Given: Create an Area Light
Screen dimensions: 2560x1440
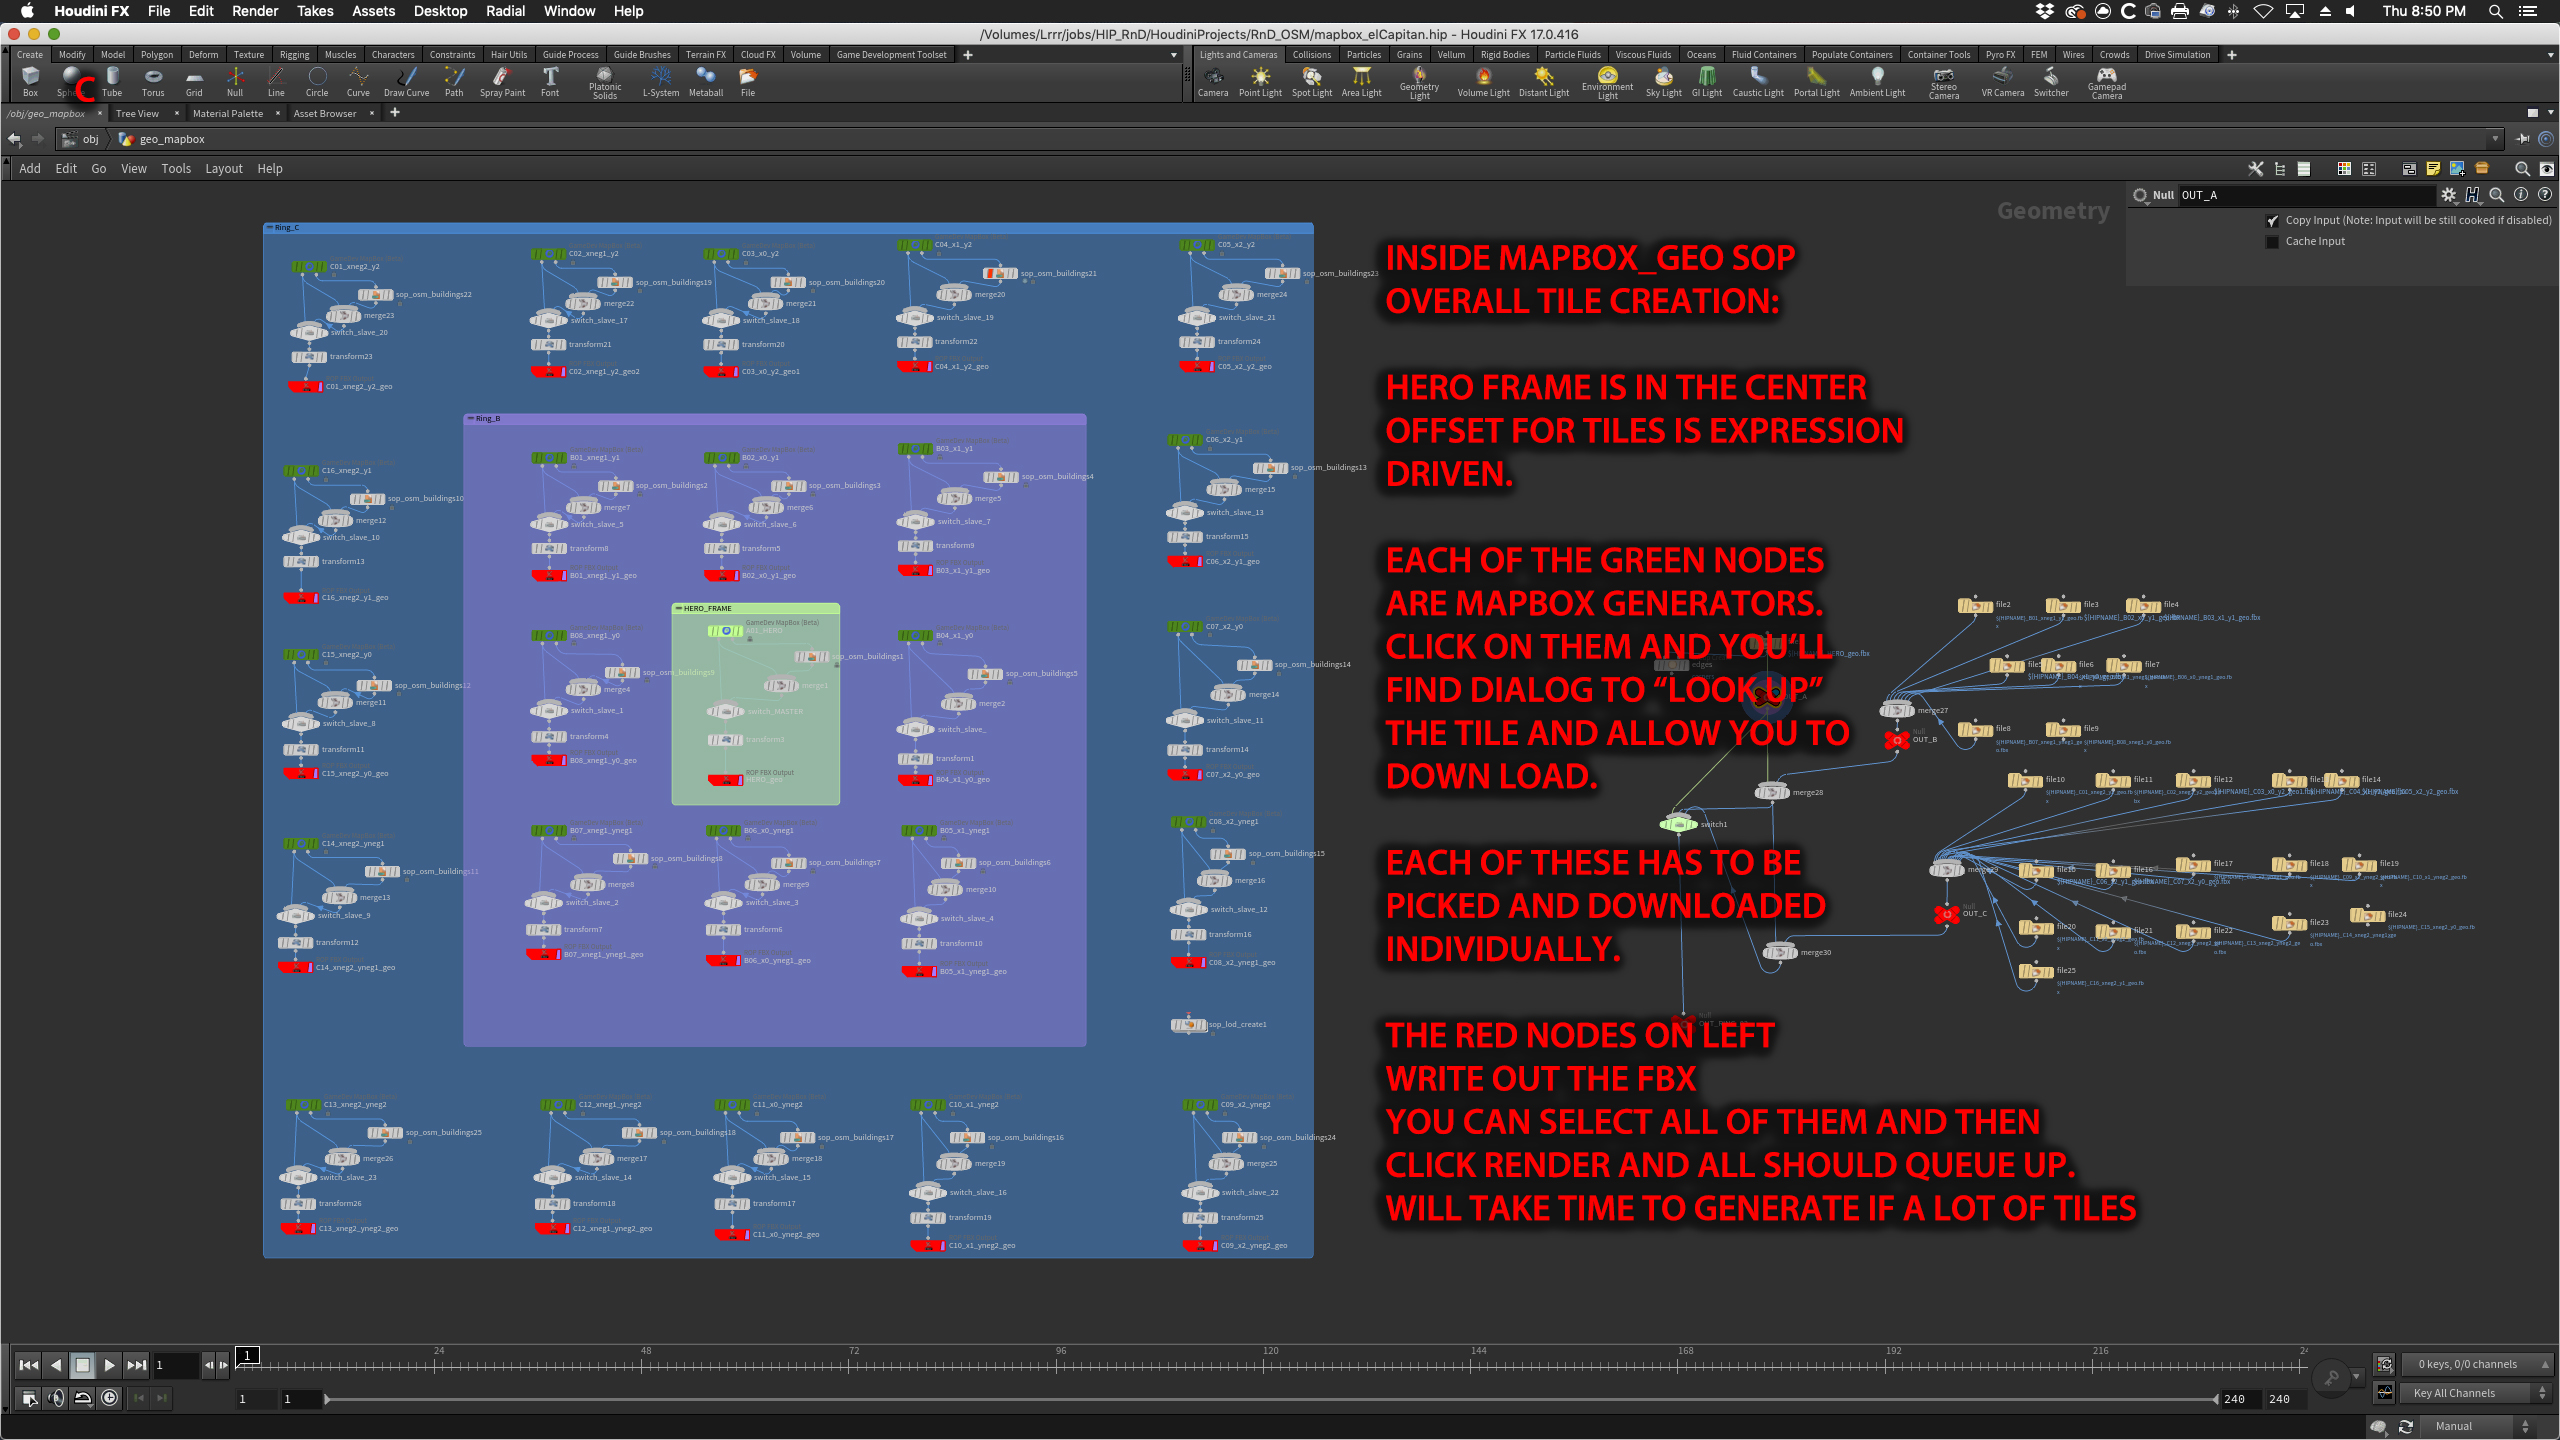Looking at the screenshot, I should (1361, 81).
